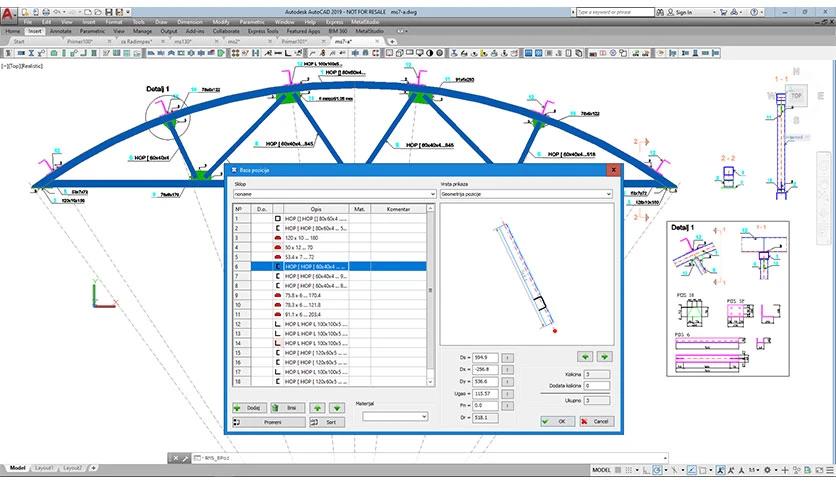
Task: Toggle grid display in the status bar
Action: [629, 470]
